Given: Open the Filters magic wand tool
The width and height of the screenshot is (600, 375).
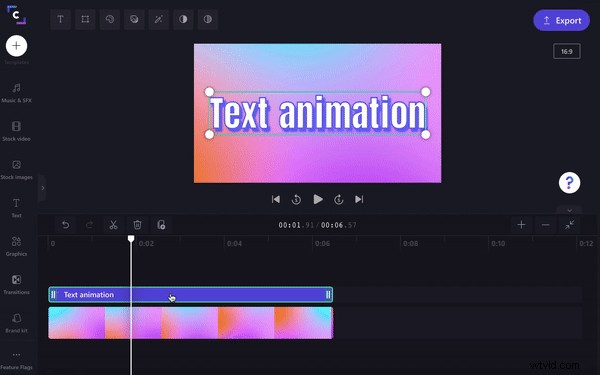Looking at the screenshot, I should [158, 19].
